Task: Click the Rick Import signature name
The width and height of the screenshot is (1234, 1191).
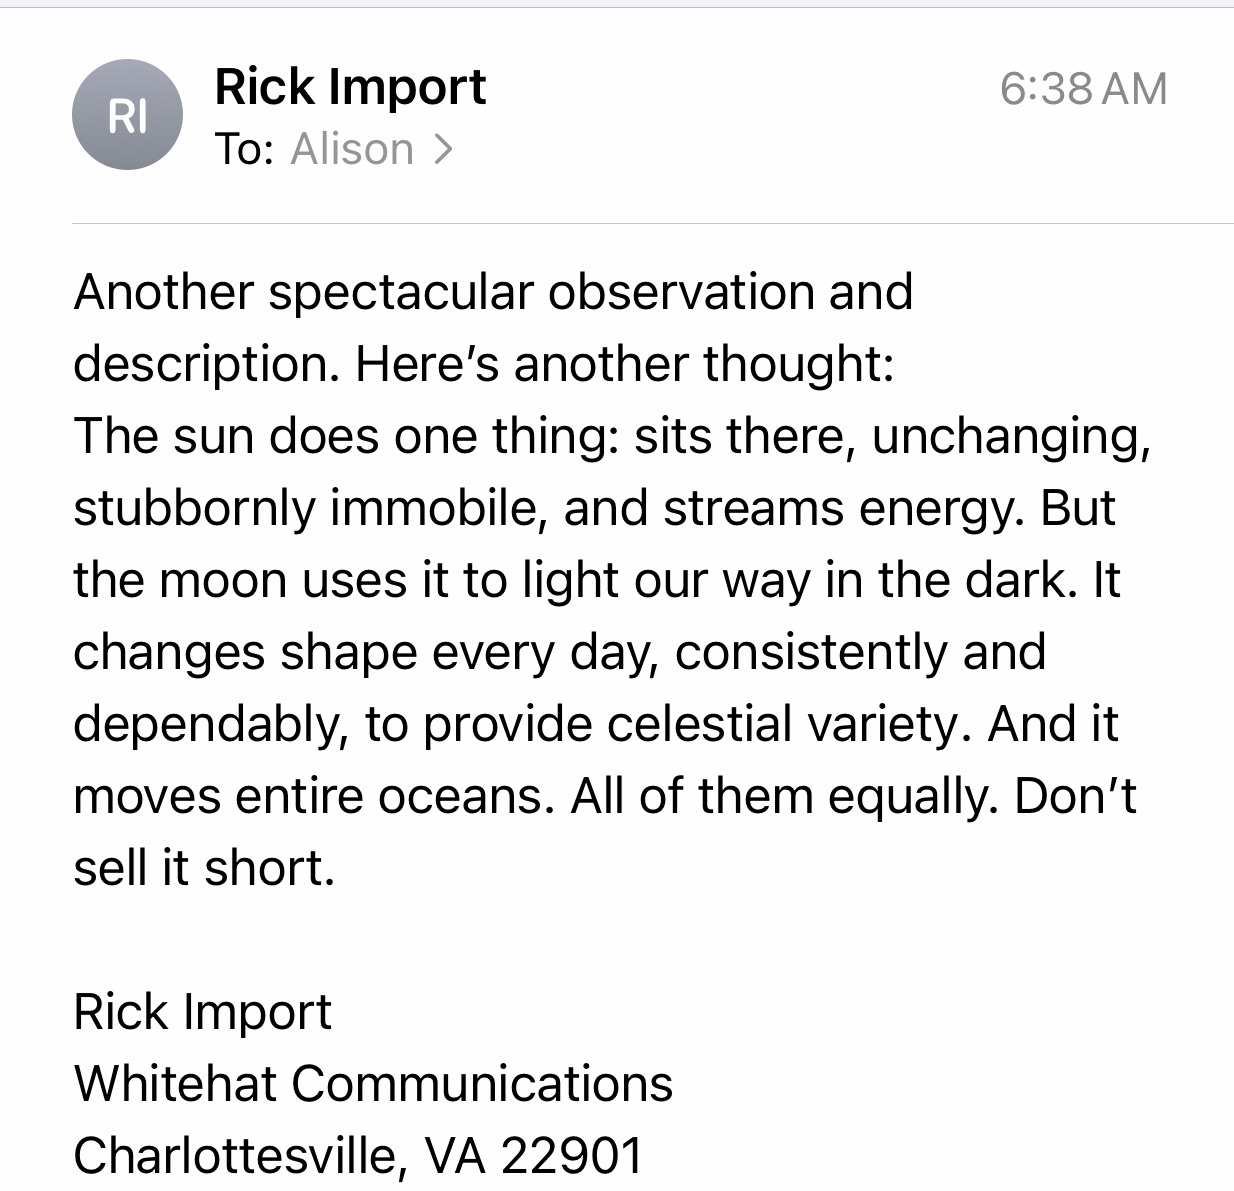Action: (x=202, y=1012)
